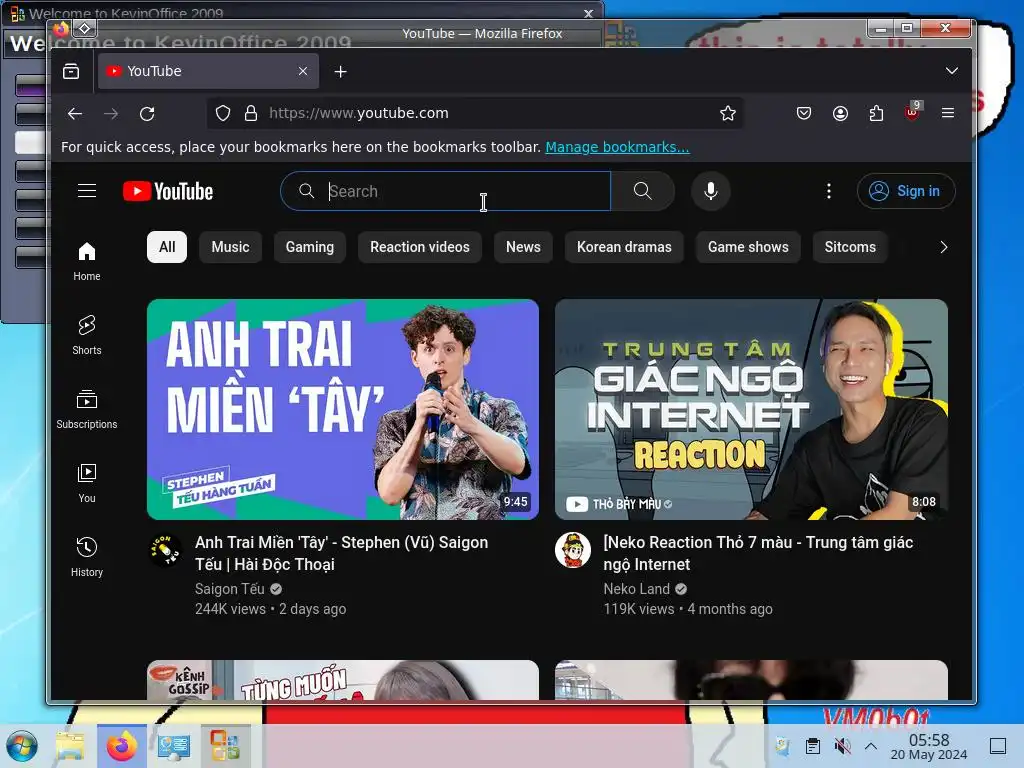The width and height of the screenshot is (1024, 768).
Task: Open the Extensions puzzle icon
Action: pos(876,114)
